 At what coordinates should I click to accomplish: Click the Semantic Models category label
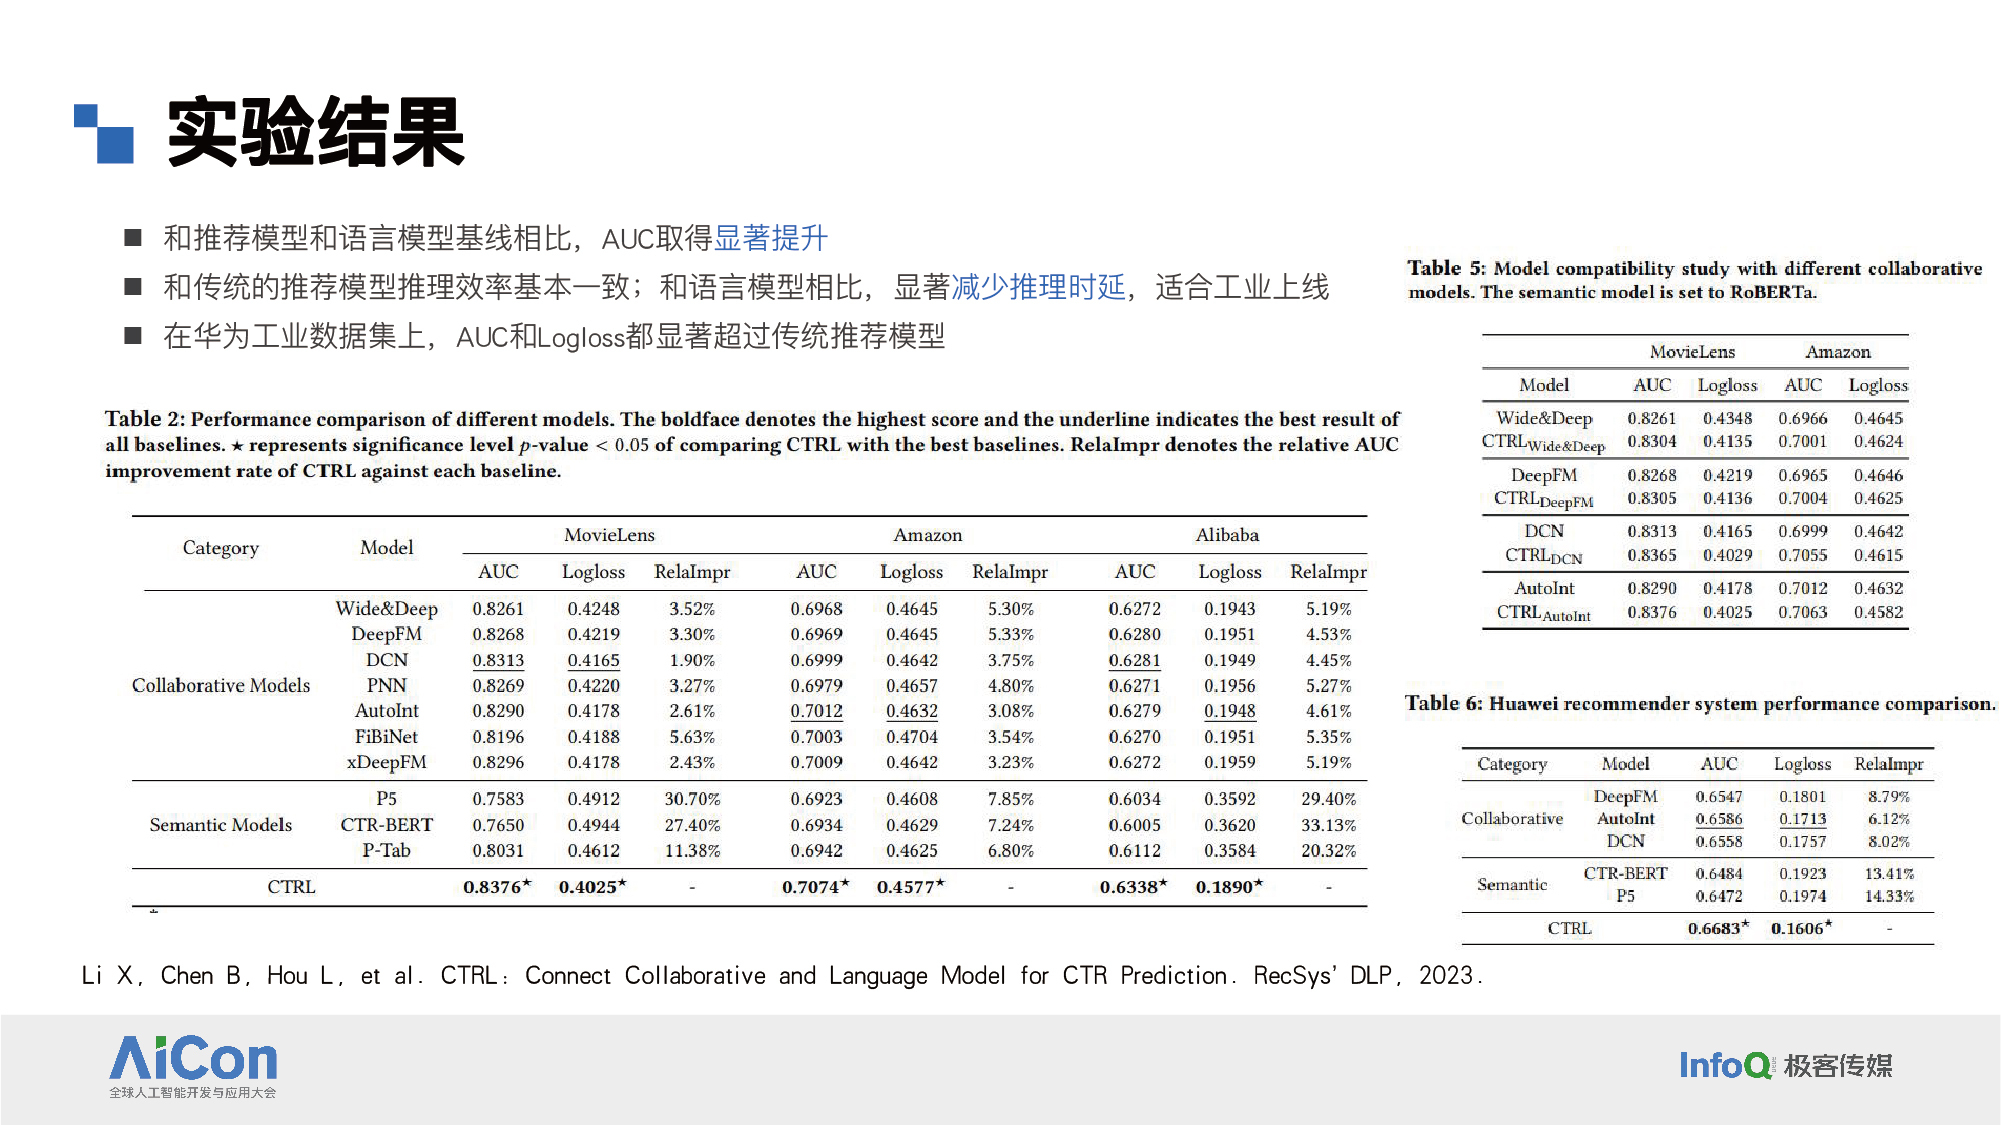(221, 824)
